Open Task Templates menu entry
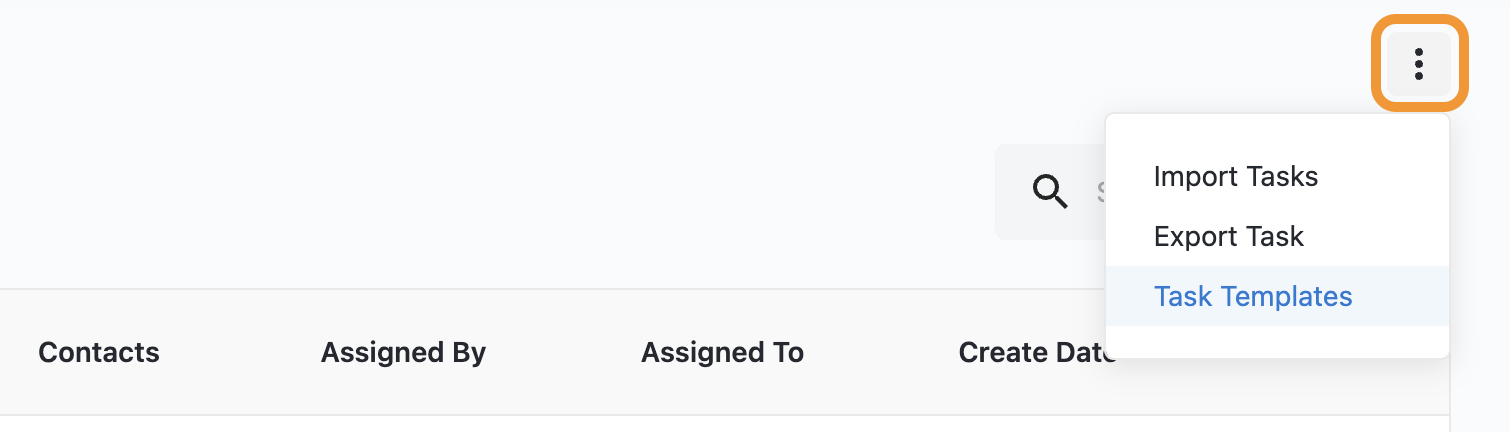1510x432 pixels. tap(1252, 297)
